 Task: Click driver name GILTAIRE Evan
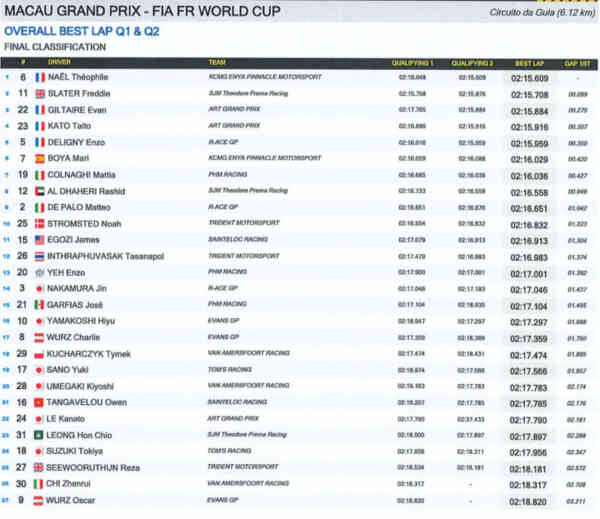[x=80, y=110]
